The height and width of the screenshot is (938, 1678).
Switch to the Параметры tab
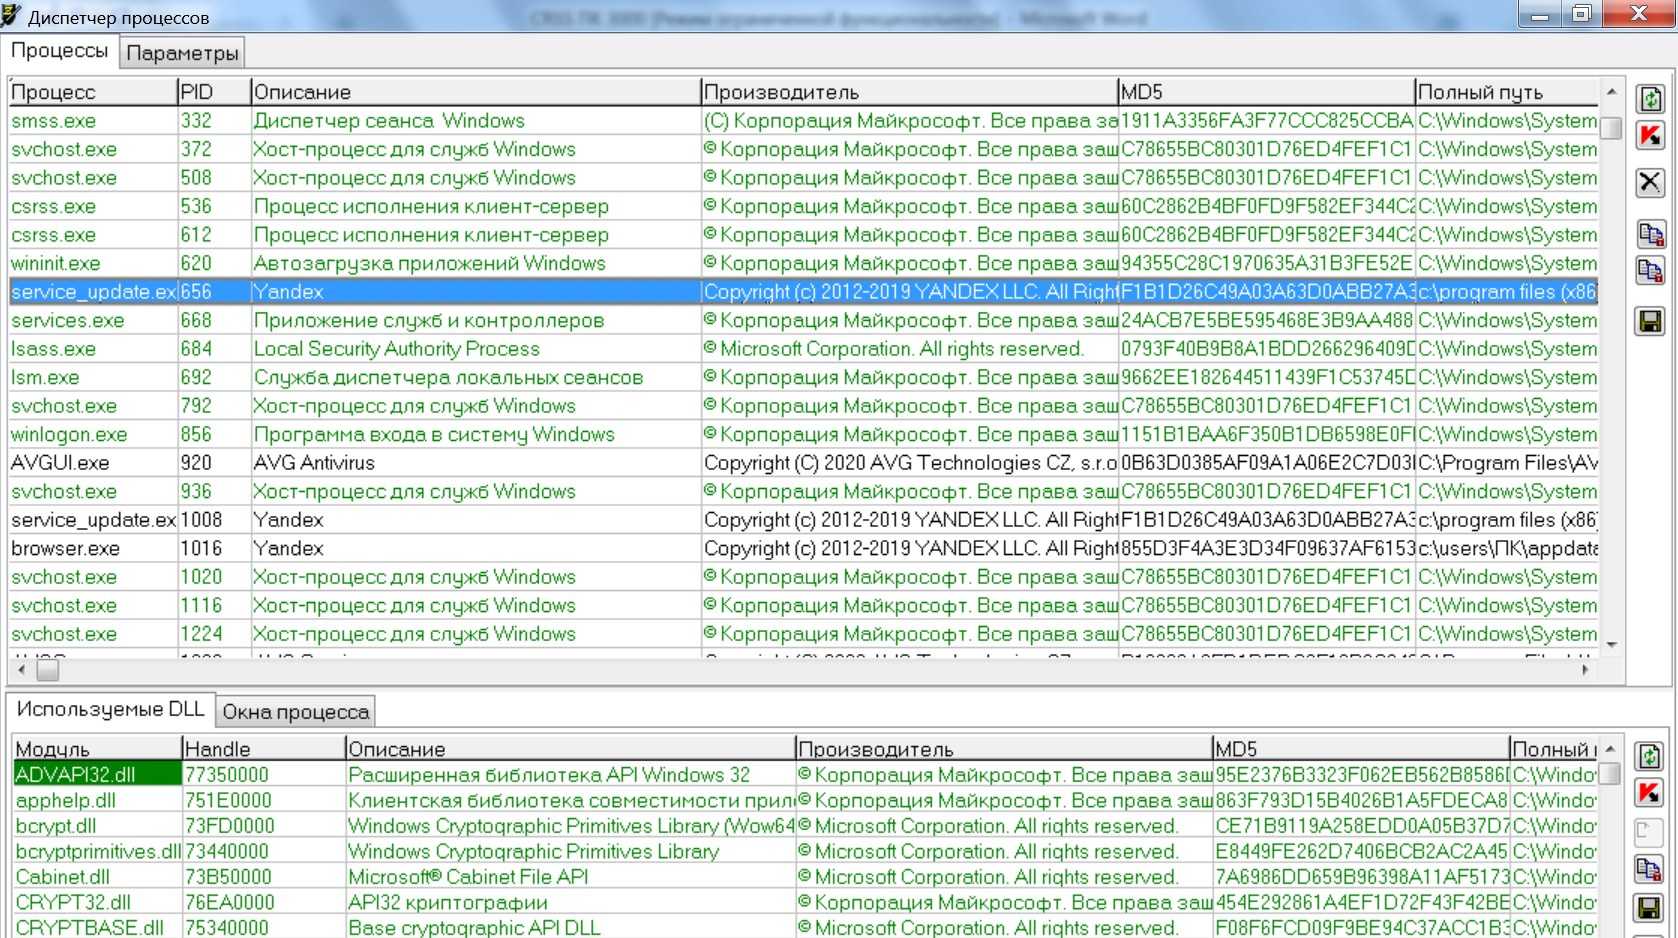click(182, 53)
